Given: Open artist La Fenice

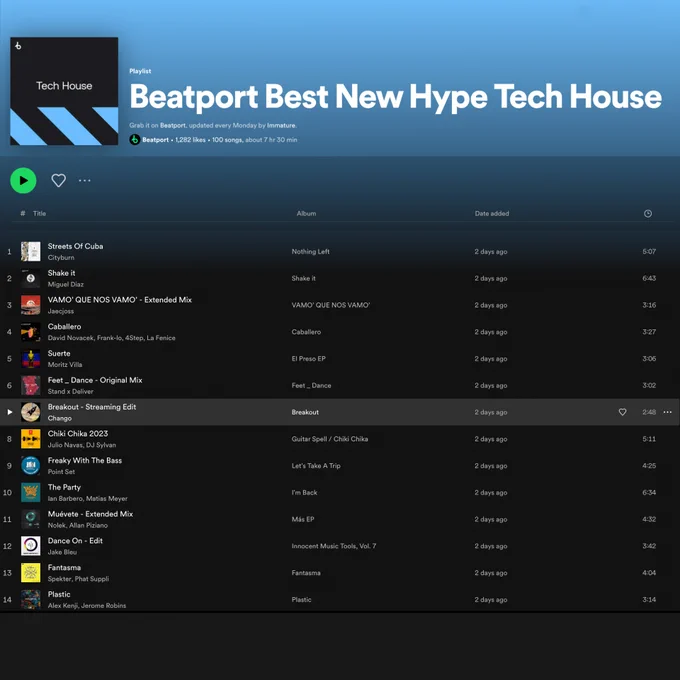Looking at the screenshot, I should (x=161, y=338).
